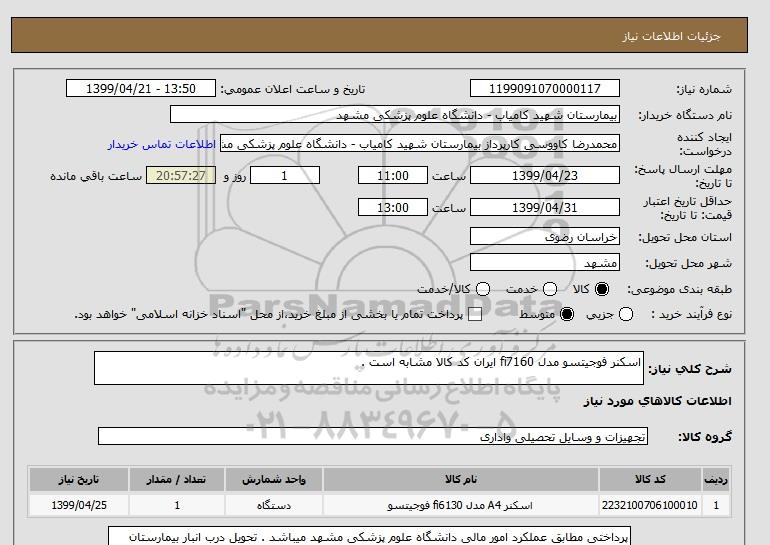The width and height of the screenshot is (770, 545).
Task: Click the need number field 1199091070000117
Action: pos(545,88)
